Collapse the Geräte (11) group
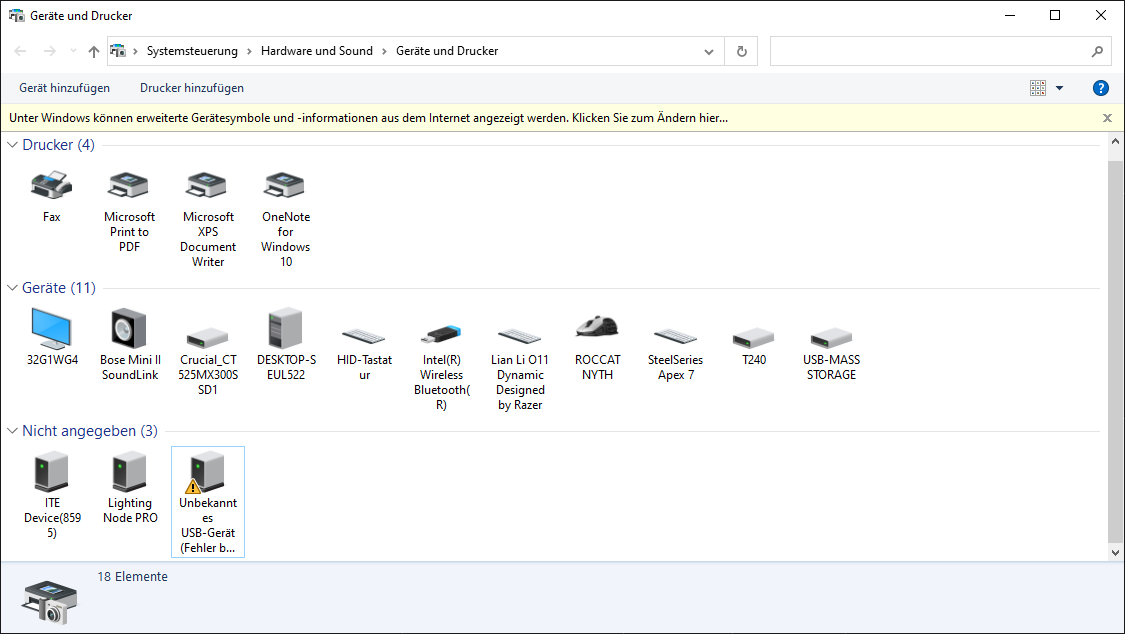This screenshot has height=634, width=1125. (12, 288)
